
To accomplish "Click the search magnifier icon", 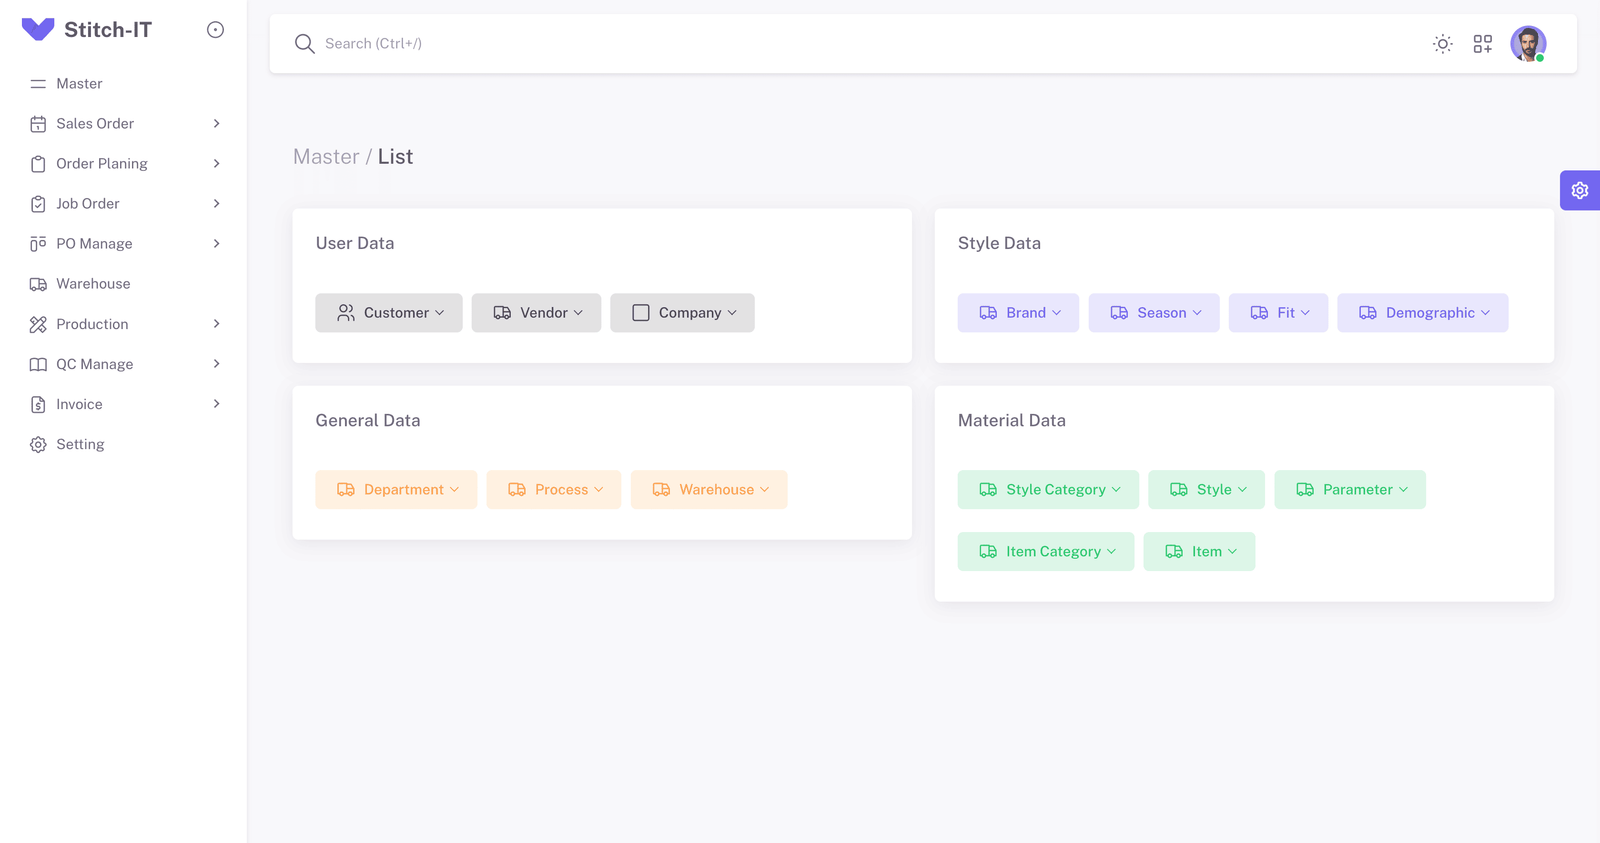I will coord(304,44).
